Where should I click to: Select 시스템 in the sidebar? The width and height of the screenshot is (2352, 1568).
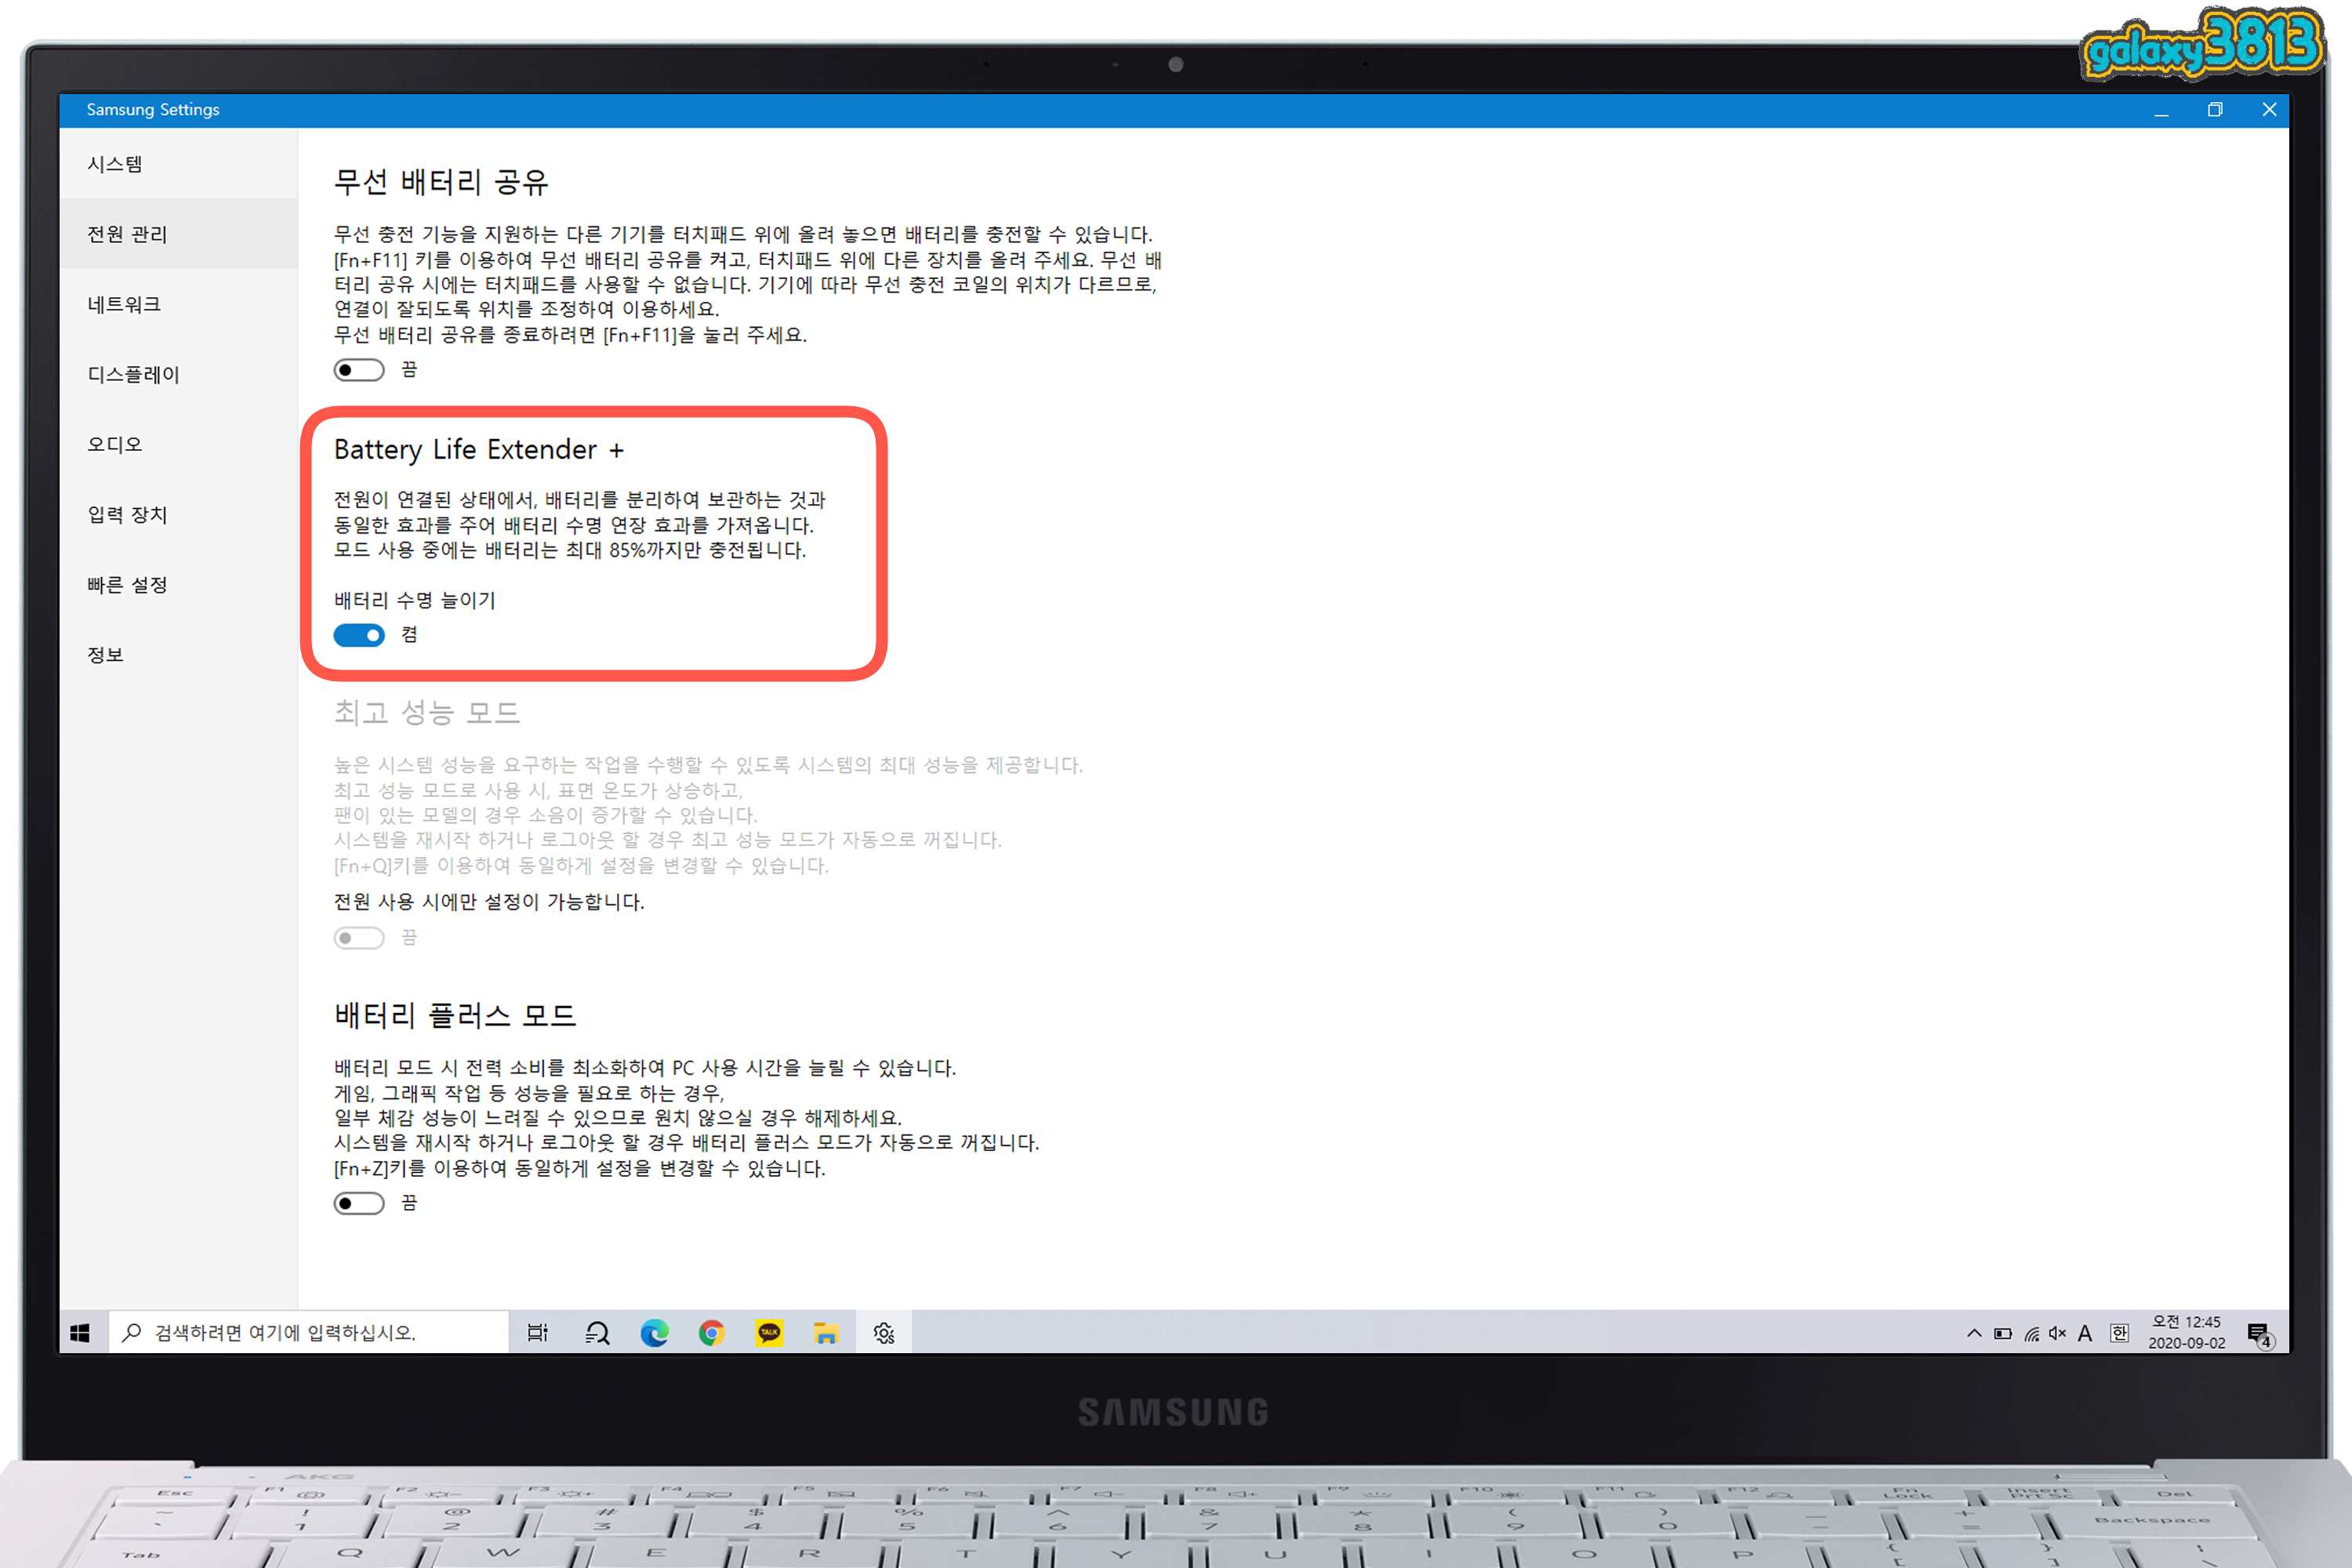(x=115, y=164)
